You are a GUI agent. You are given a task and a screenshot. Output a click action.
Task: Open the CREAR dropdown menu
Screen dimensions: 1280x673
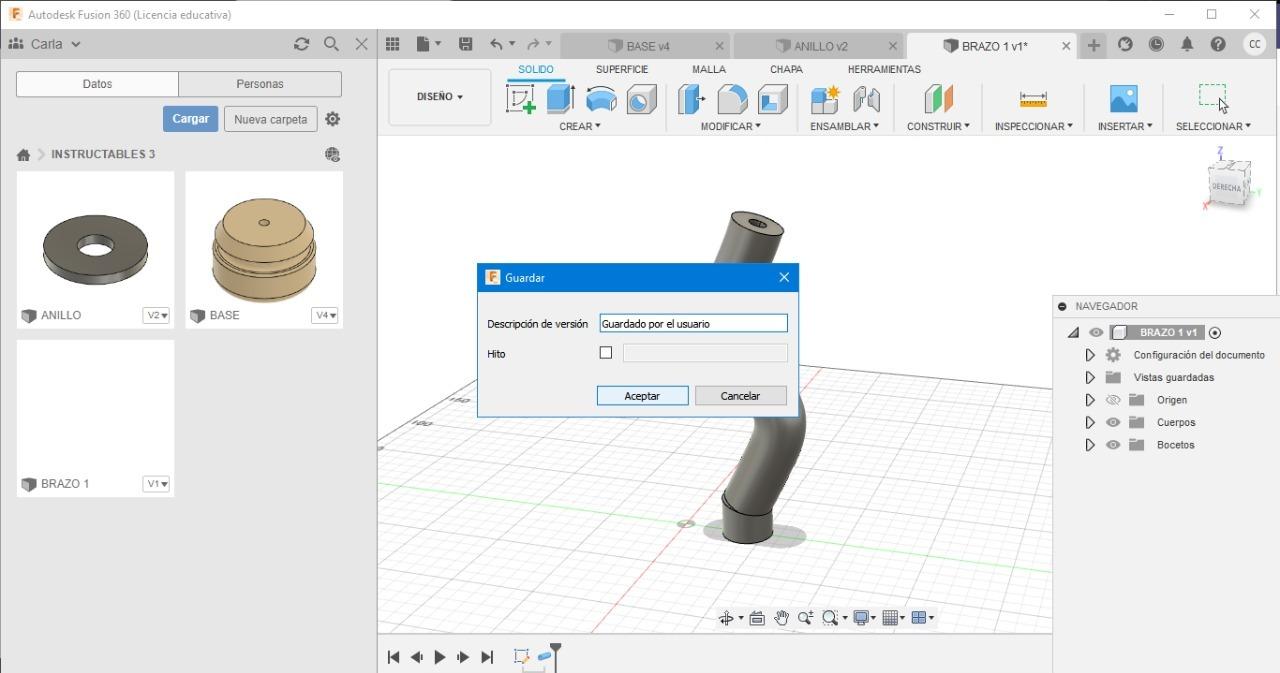(x=580, y=126)
